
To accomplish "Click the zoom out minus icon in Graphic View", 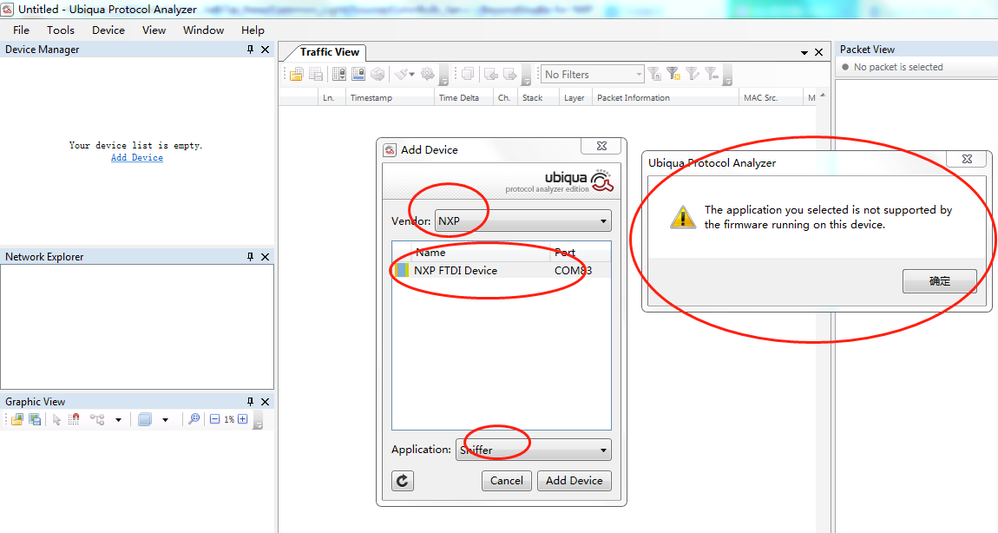I will [214, 419].
